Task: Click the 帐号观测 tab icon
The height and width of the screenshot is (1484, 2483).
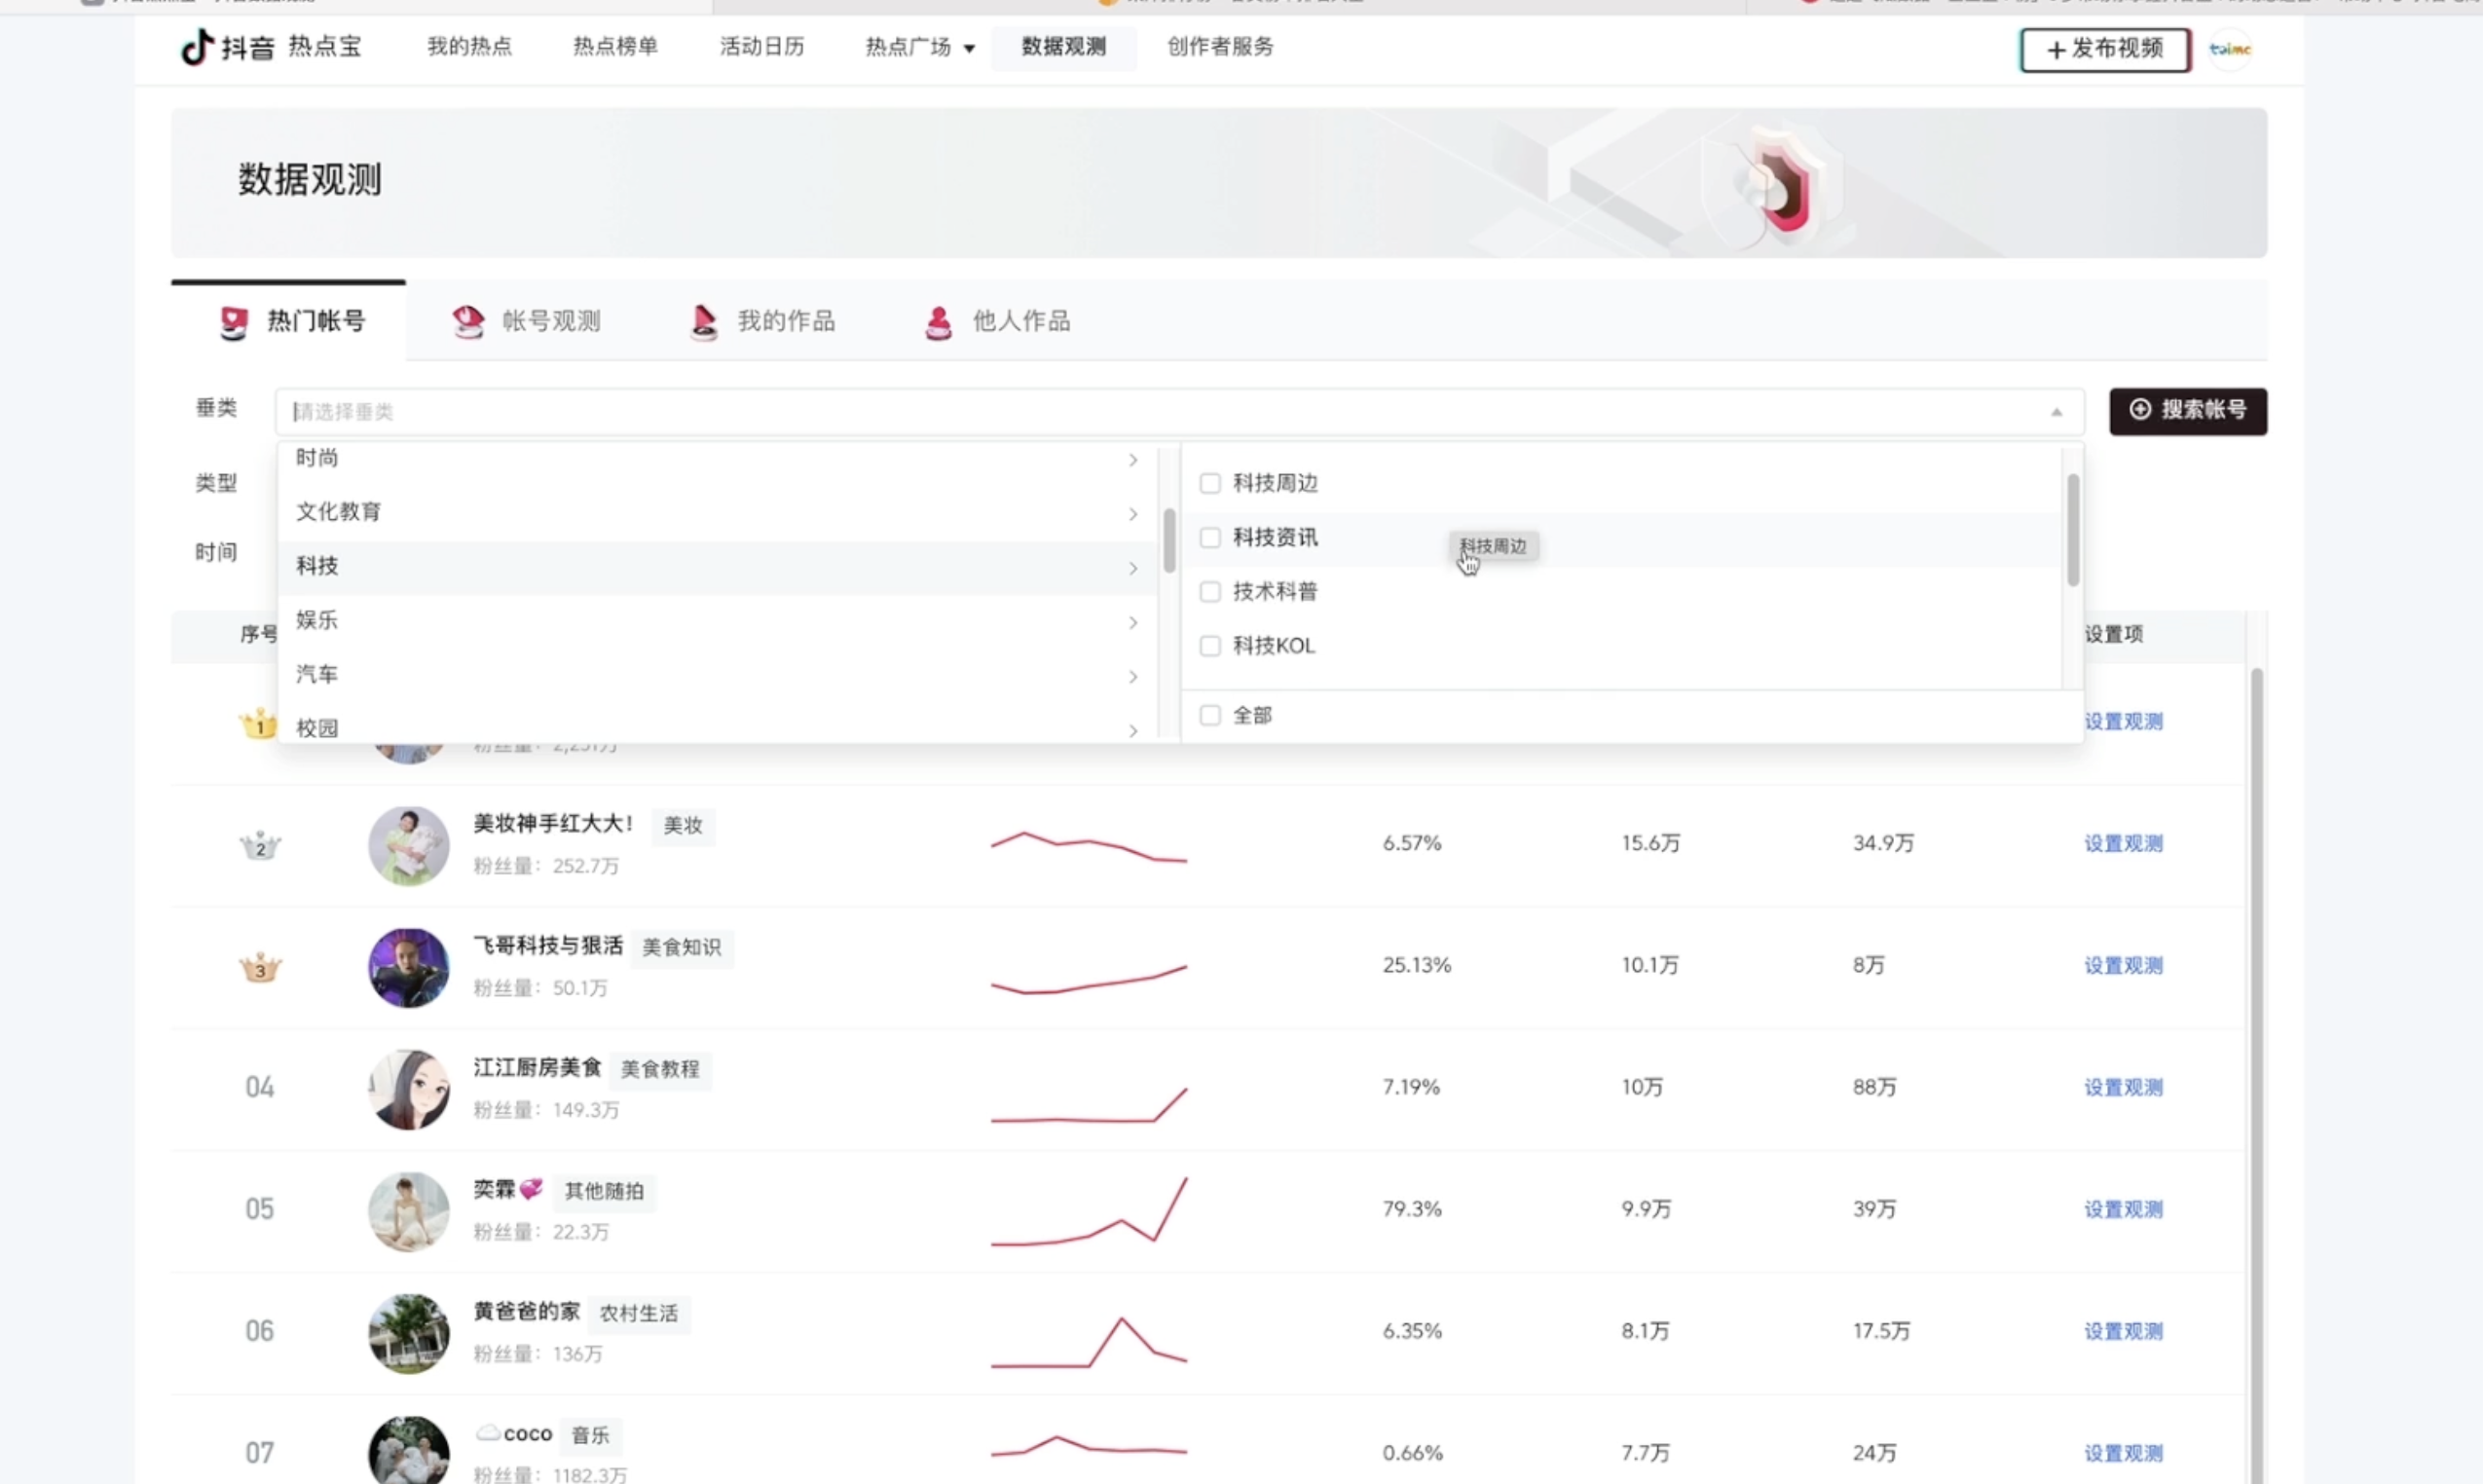Action: click(468, 322)
